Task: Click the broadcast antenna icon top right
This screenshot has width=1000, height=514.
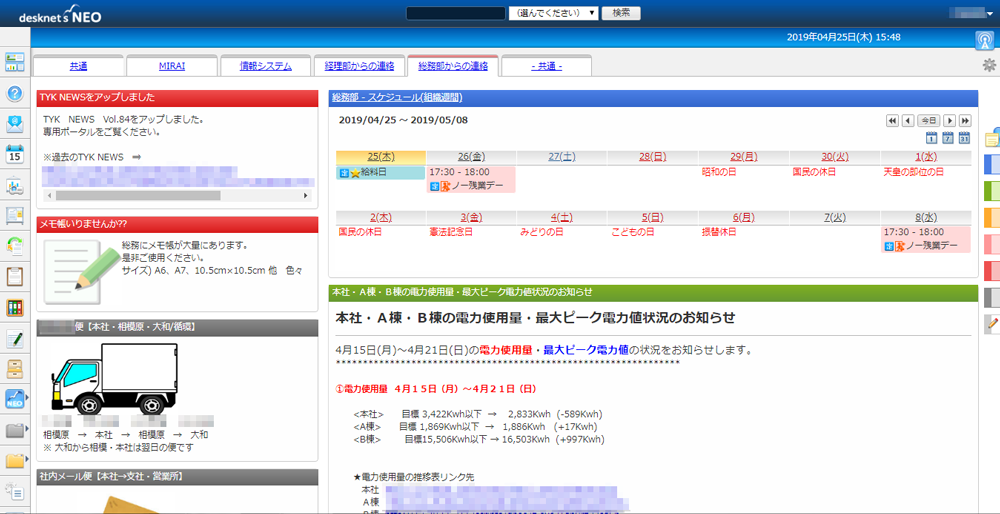Action: click(x=984, y=40)
